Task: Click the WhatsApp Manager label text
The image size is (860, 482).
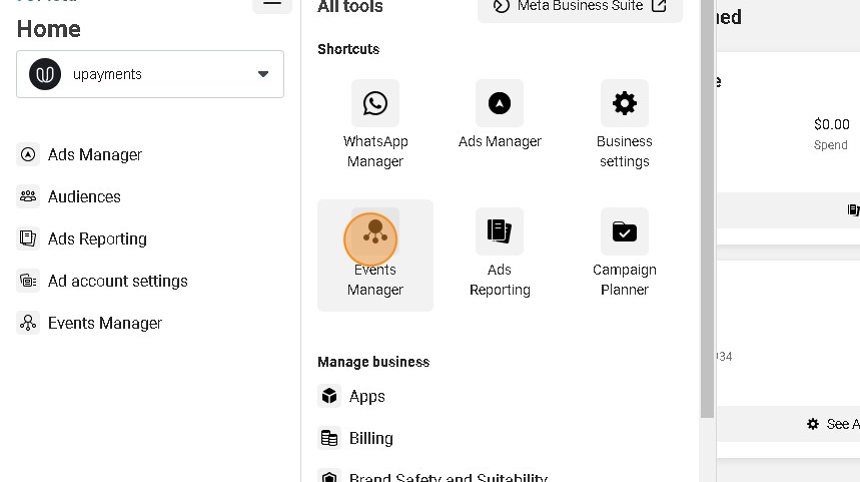Action: click(x=375, y=151)
